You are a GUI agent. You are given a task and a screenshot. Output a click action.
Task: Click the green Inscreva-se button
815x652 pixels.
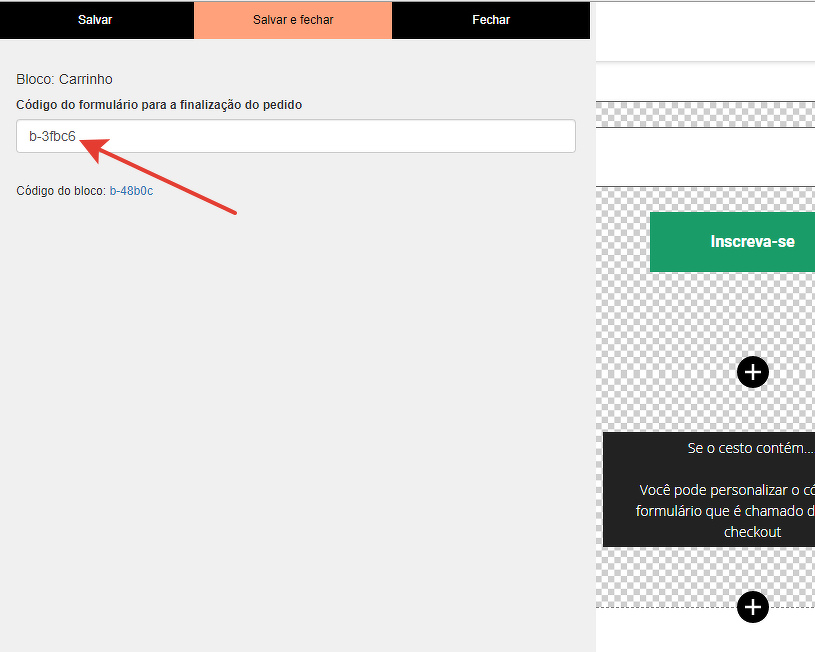coord(732,241)
